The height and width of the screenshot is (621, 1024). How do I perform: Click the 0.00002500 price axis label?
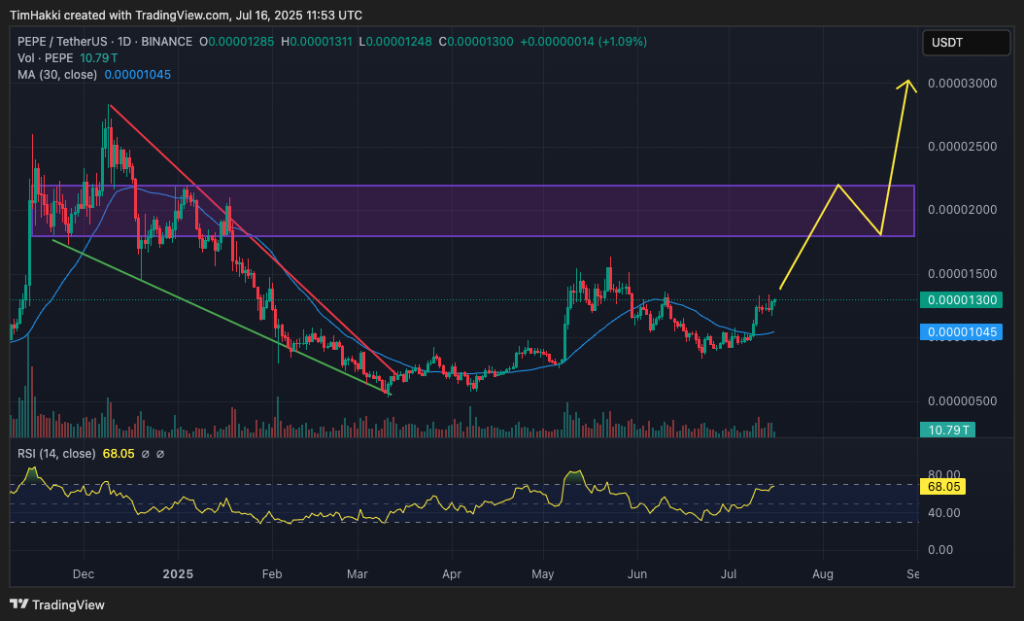[962, 146]
